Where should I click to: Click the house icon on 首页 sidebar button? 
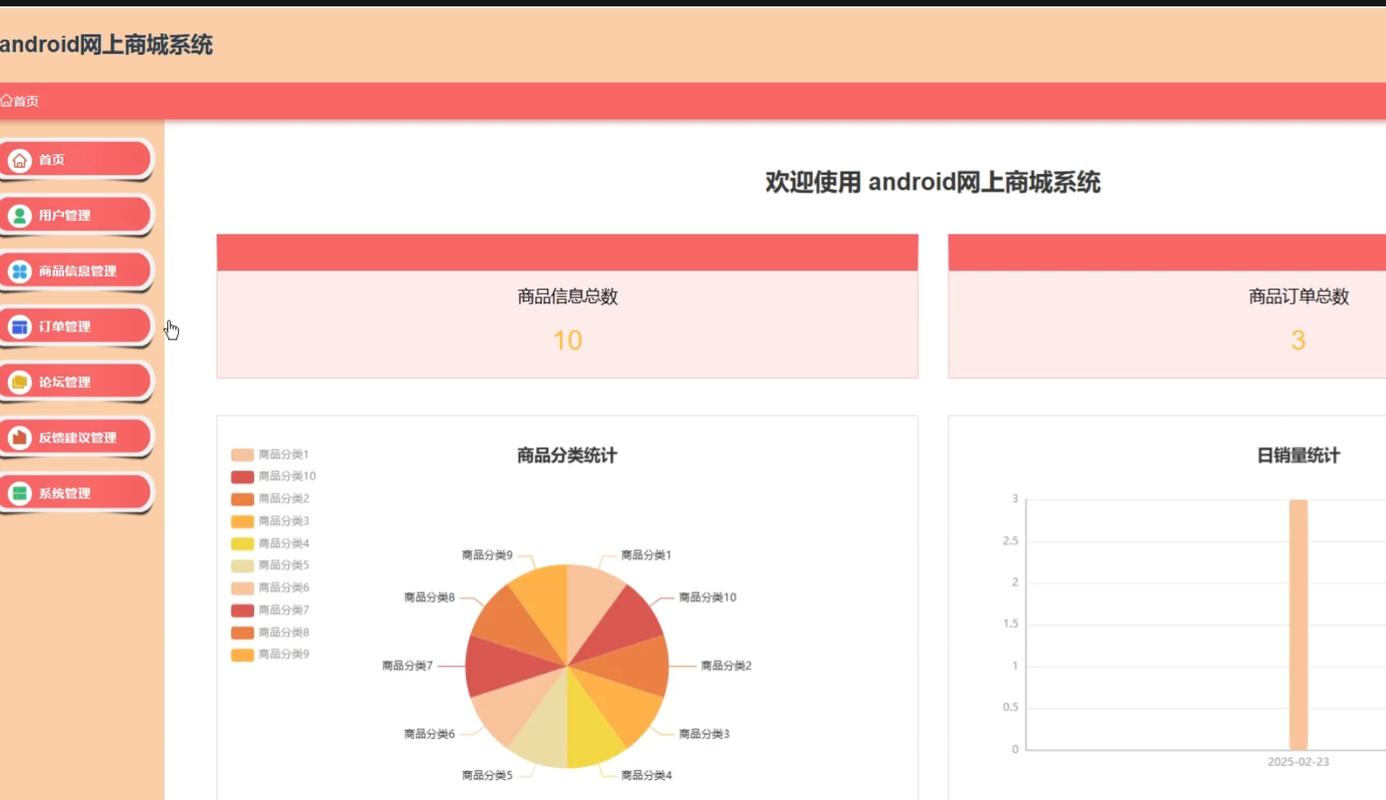[20, 160]
